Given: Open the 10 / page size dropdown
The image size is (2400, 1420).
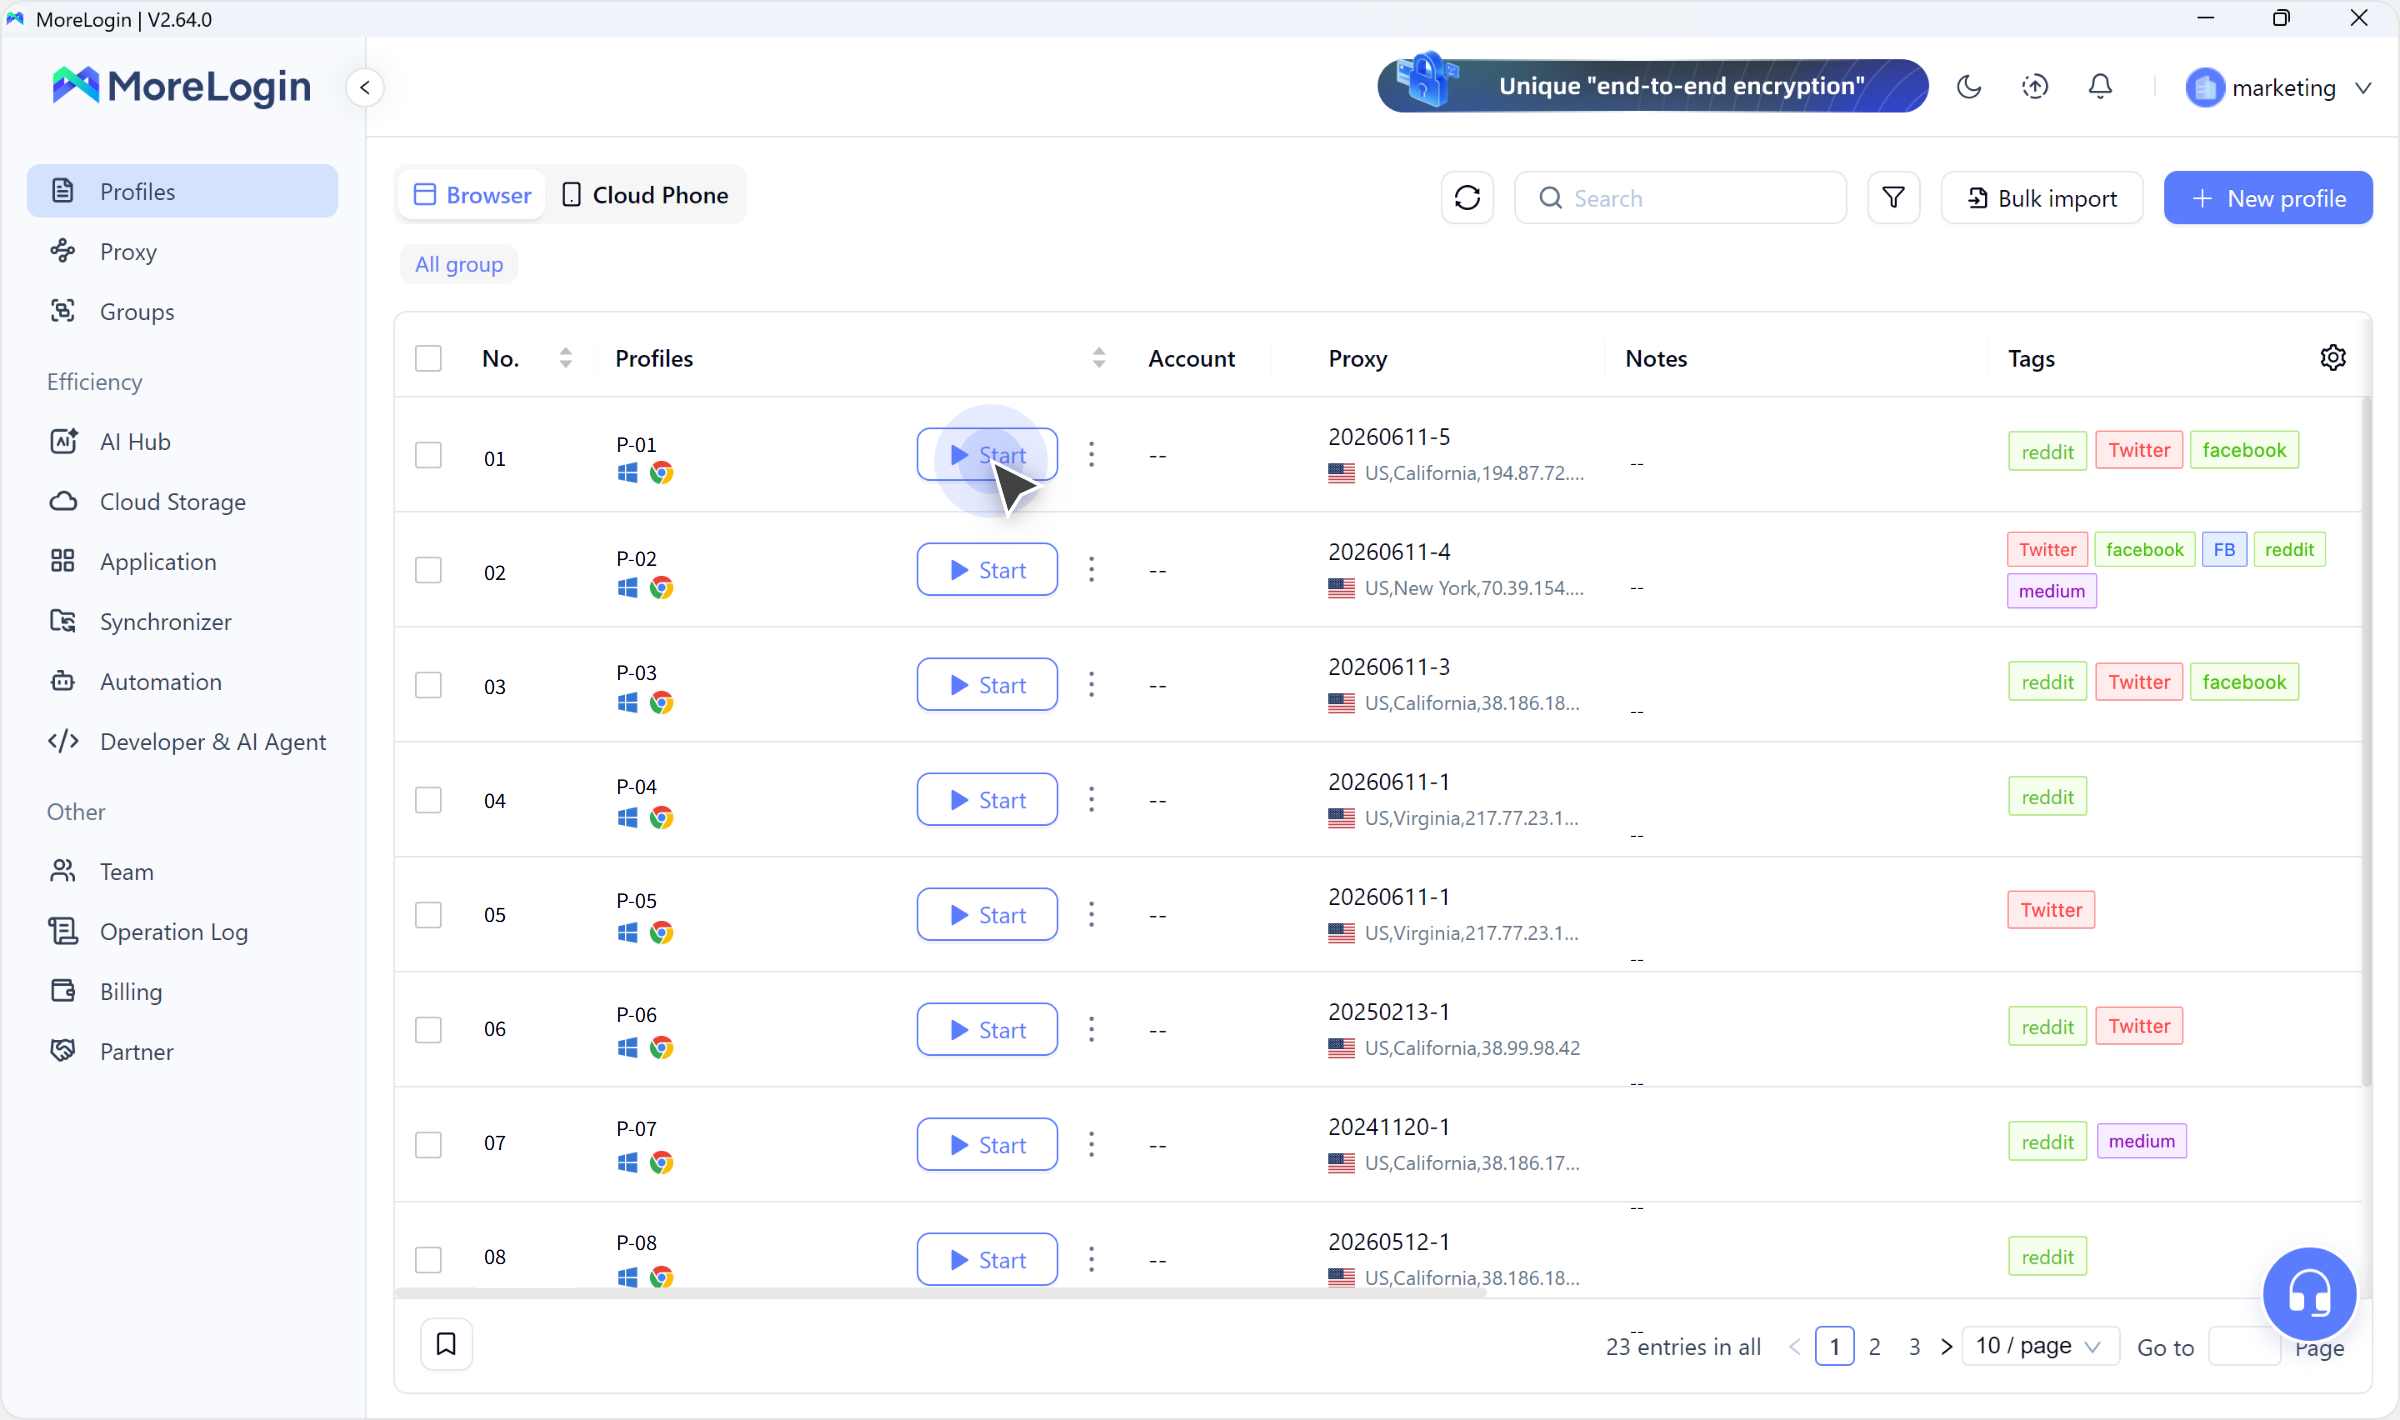Looking at the screenshot, I should point(2039,1346).
